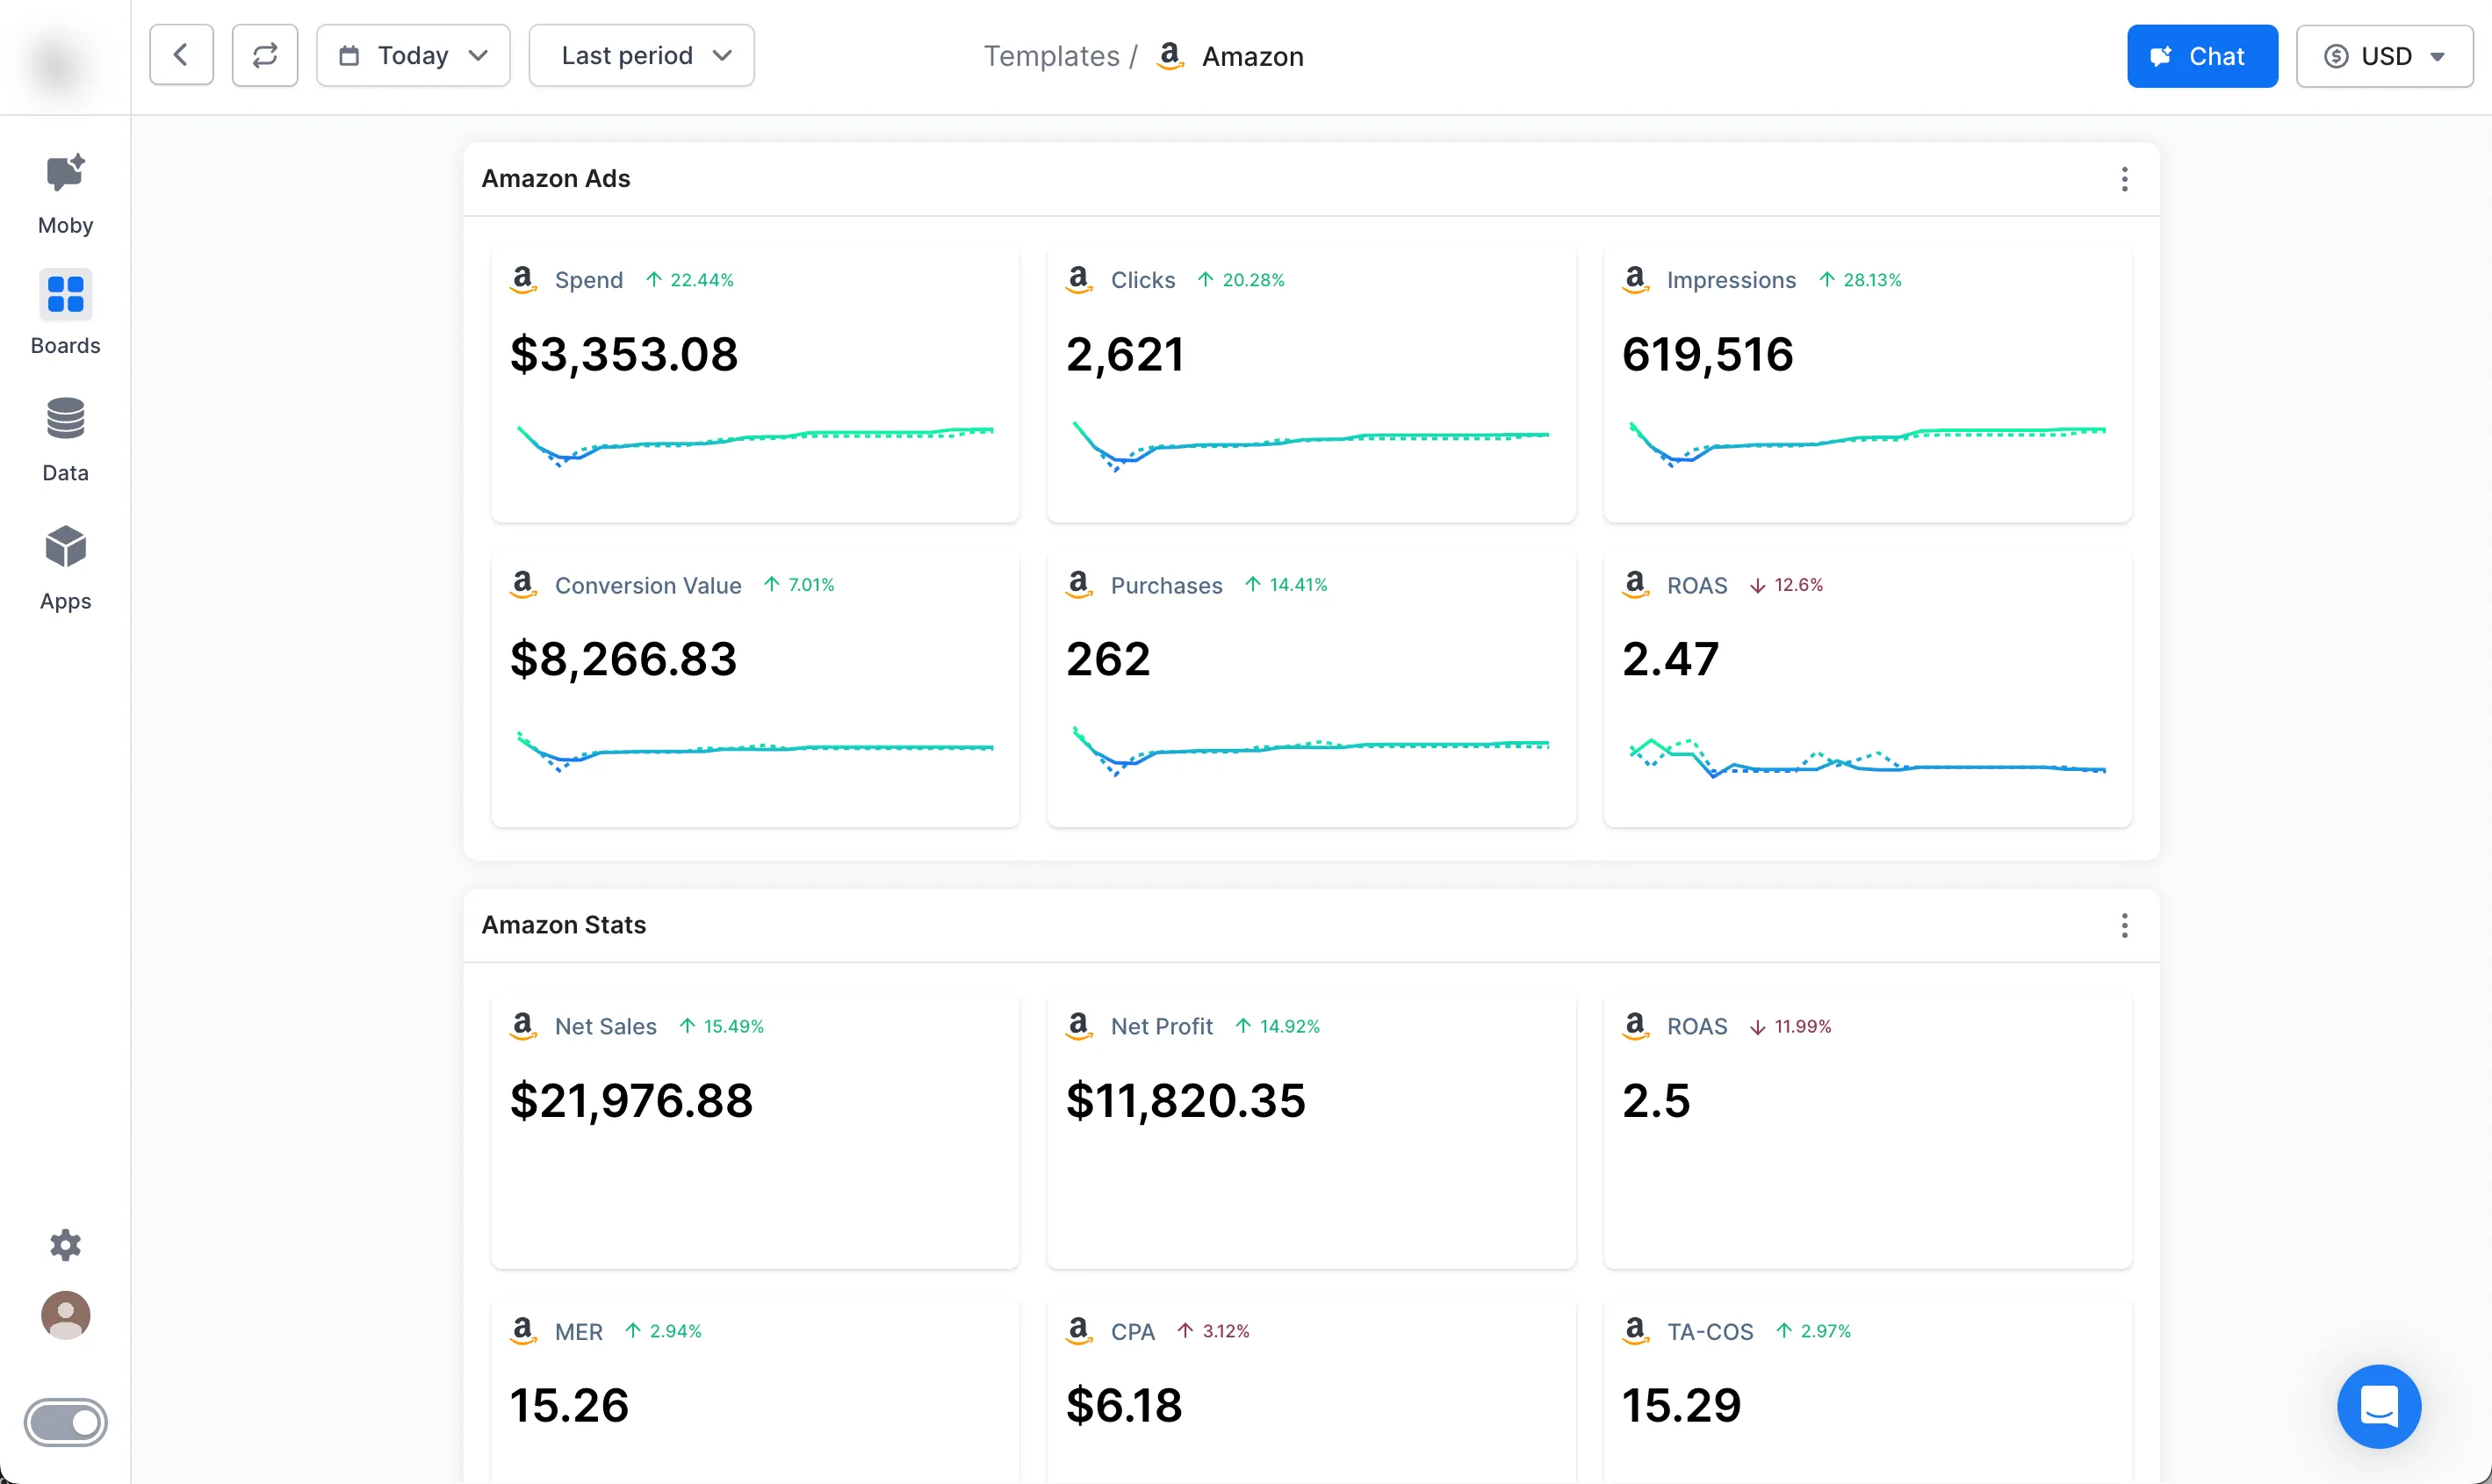The image size is (2492, 1484).
Task: Open the Apps cube icon
Action: (65, 547)
